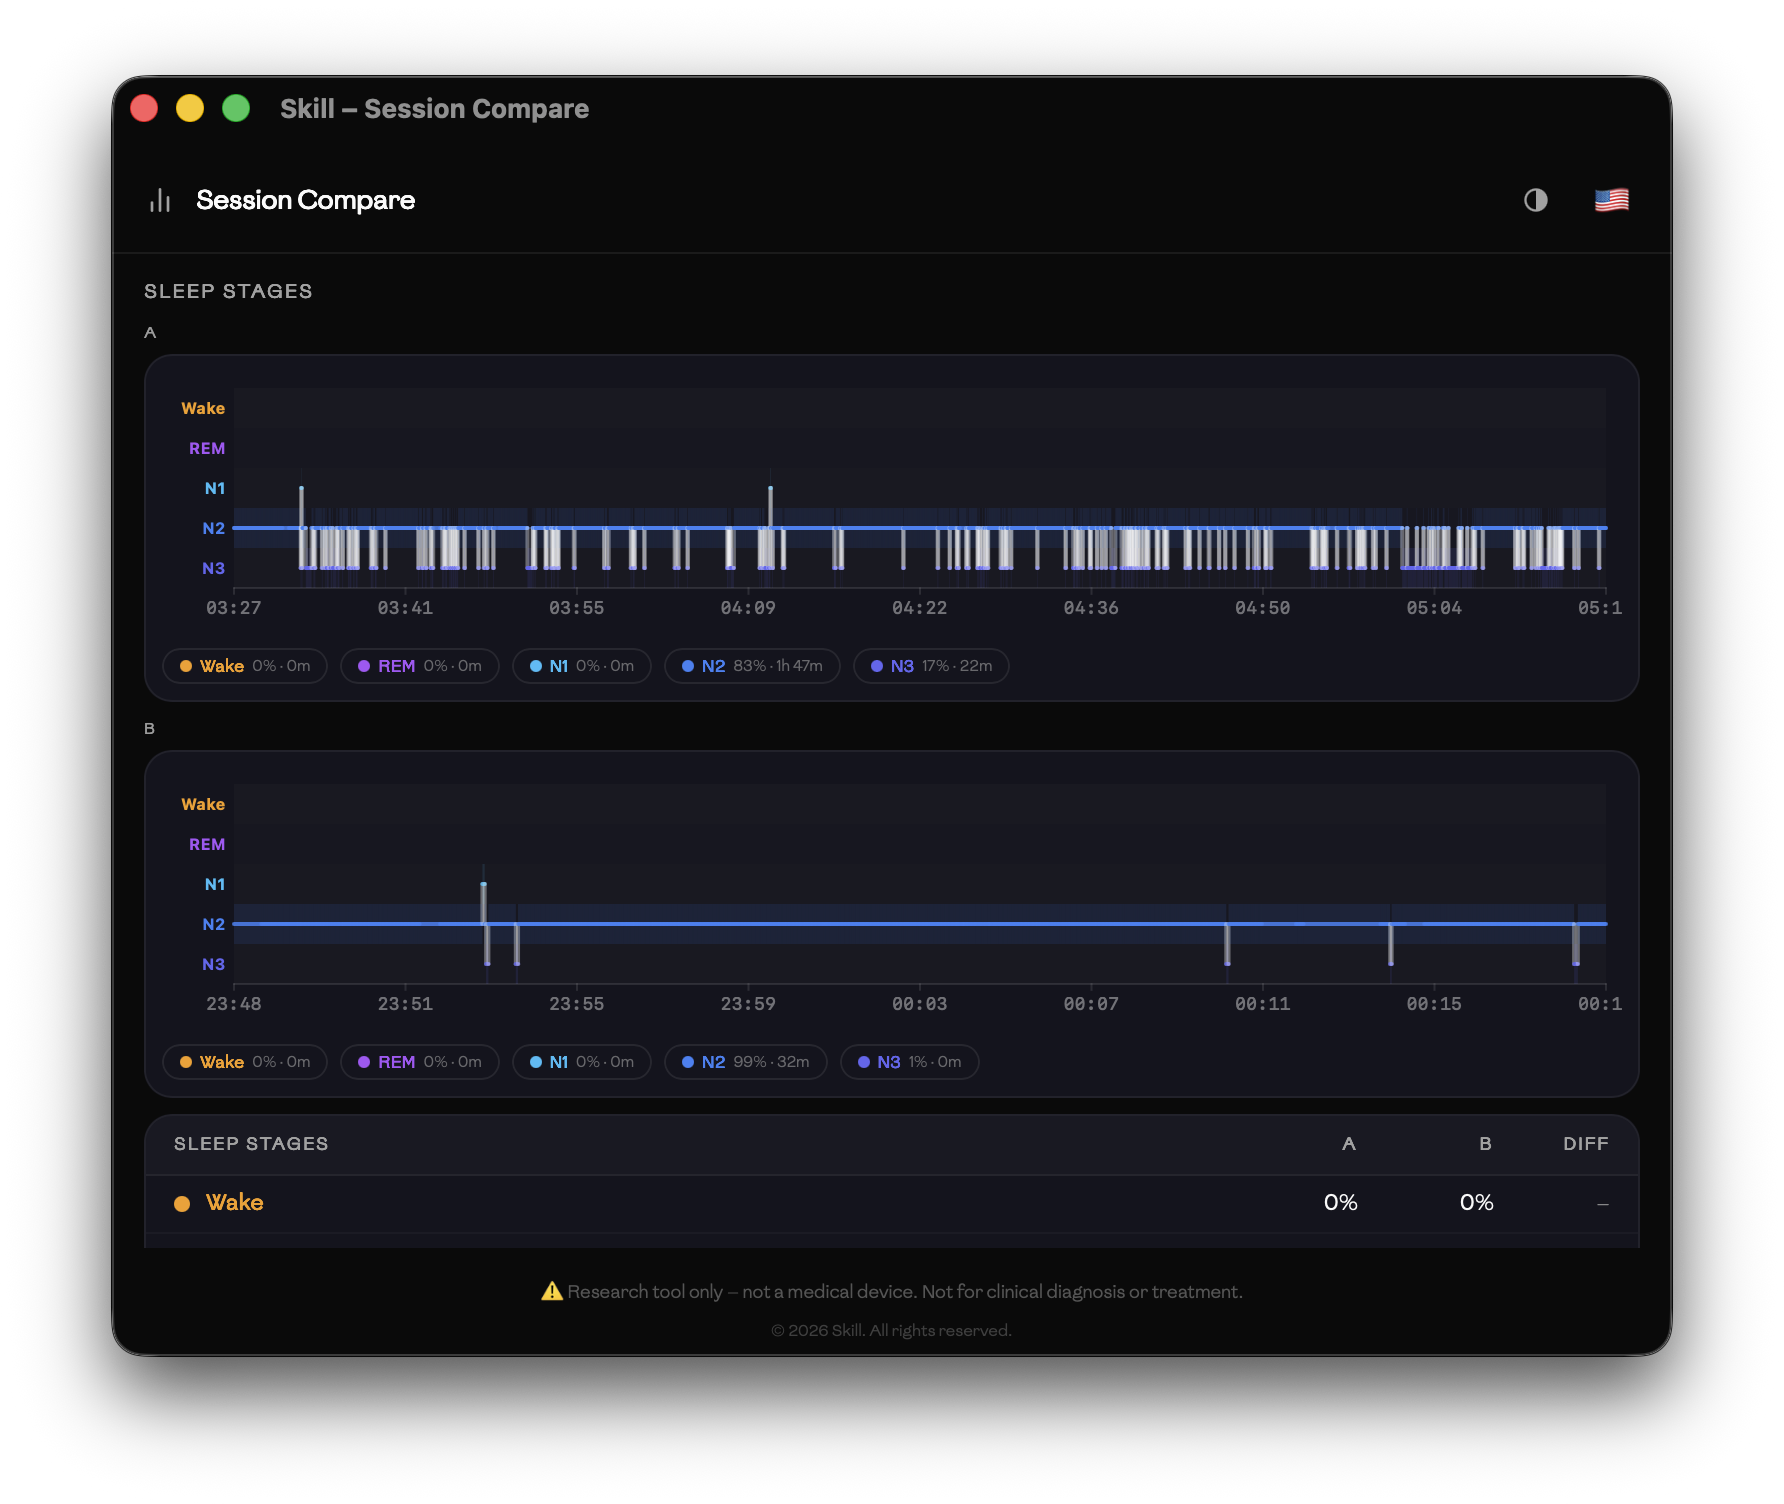Click the REM legend dot in session B

tap(362, 1062)
